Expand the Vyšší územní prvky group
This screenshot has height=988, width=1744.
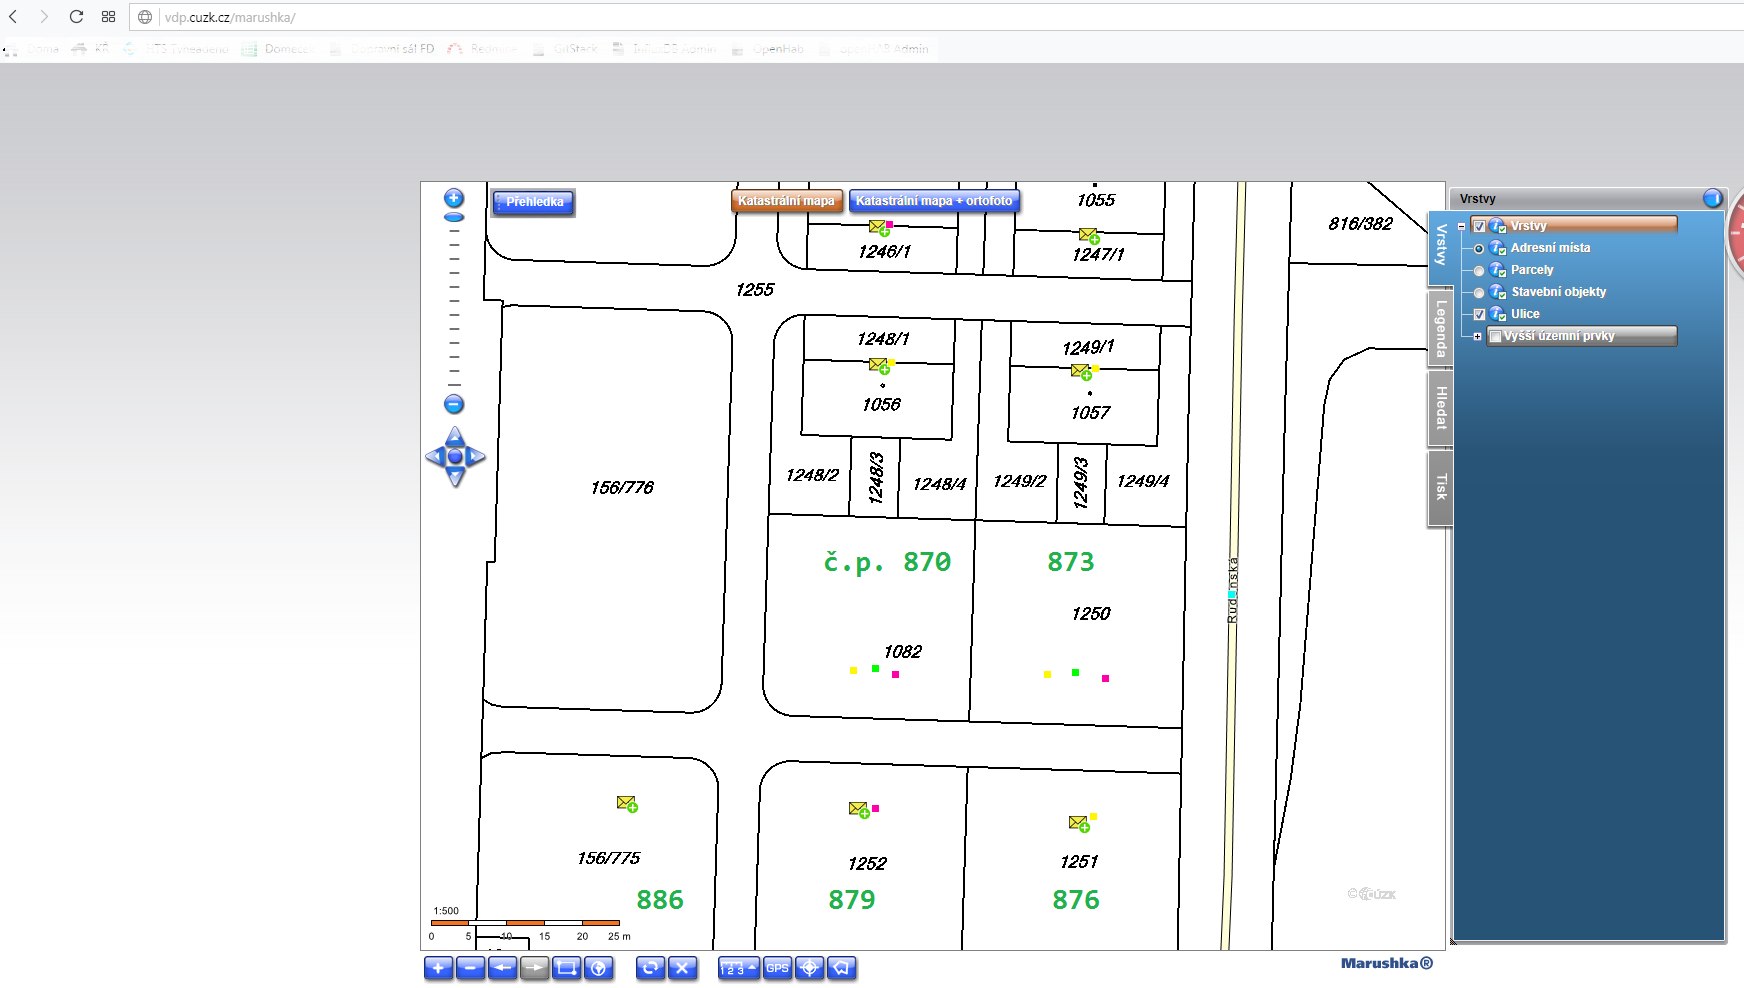click(x=1477, y=337)
